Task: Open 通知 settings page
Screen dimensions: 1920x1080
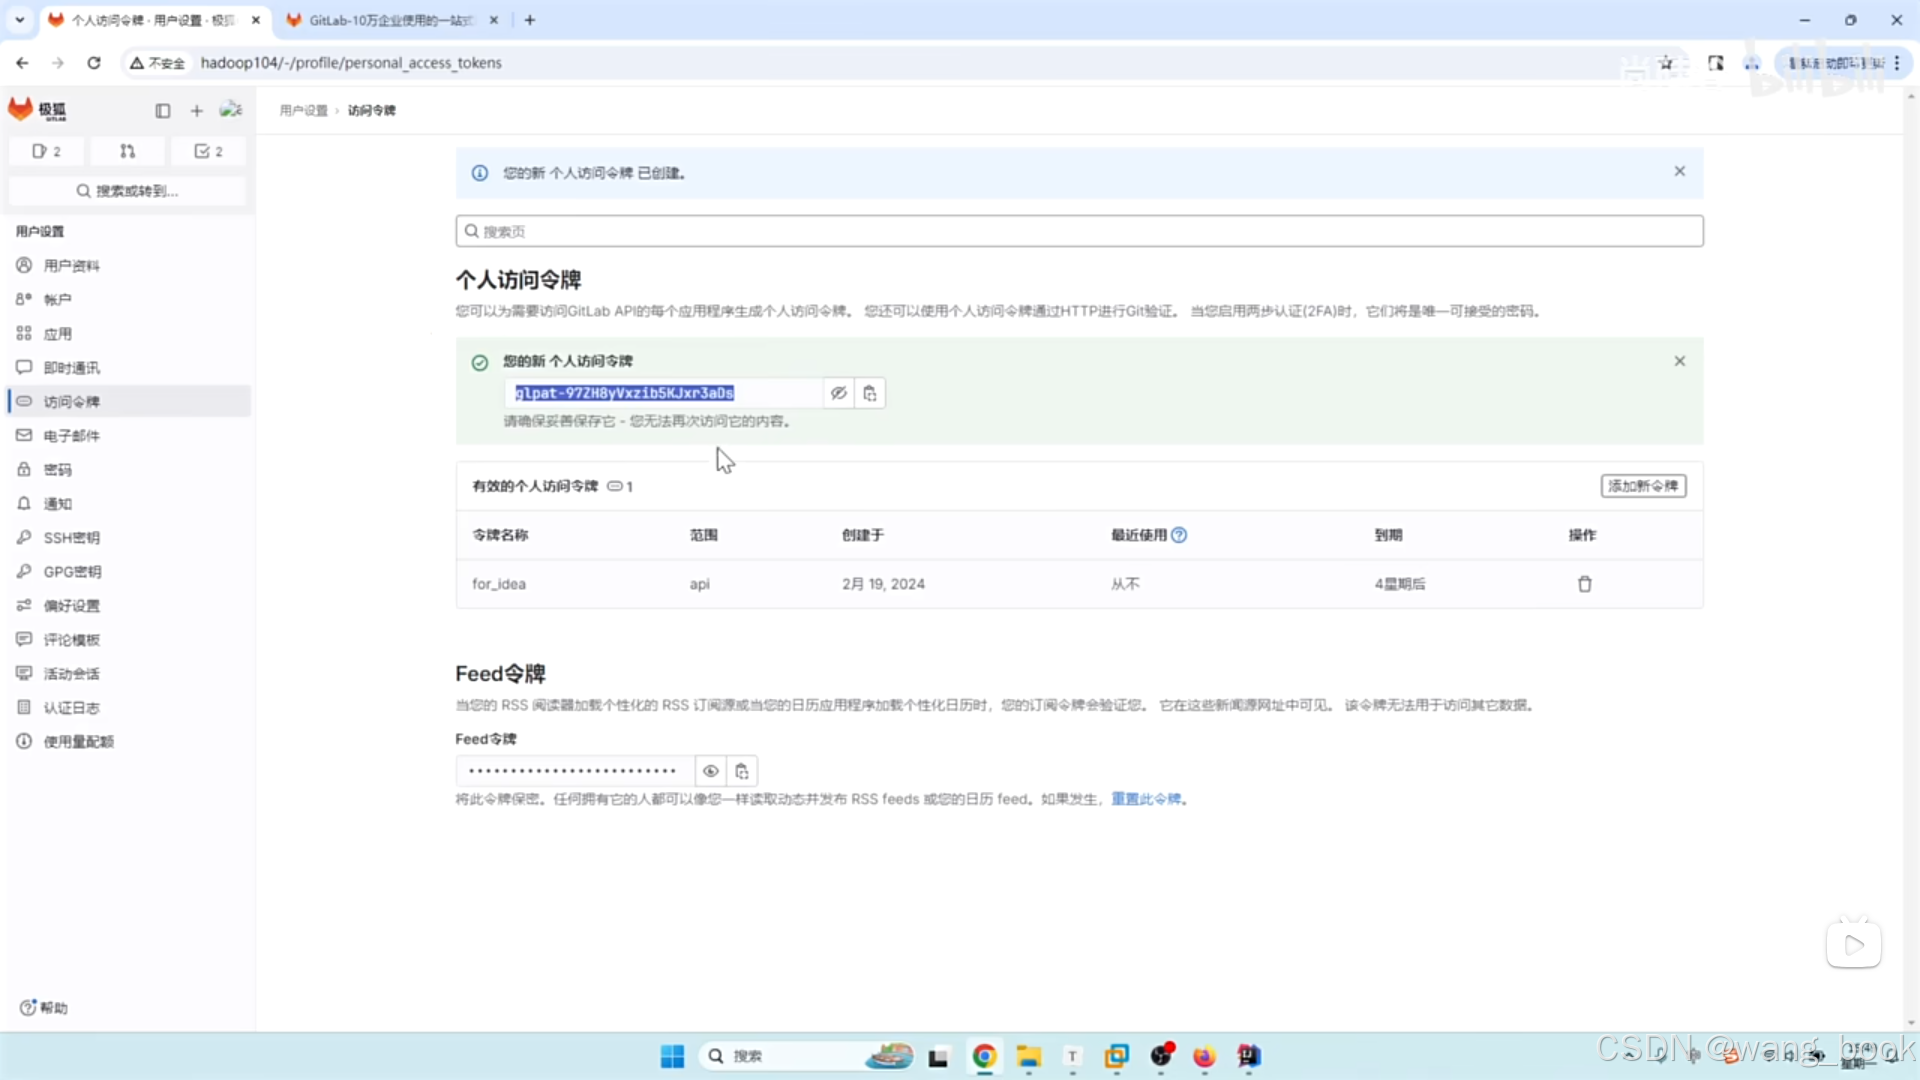Action: (x=128, y=503)
